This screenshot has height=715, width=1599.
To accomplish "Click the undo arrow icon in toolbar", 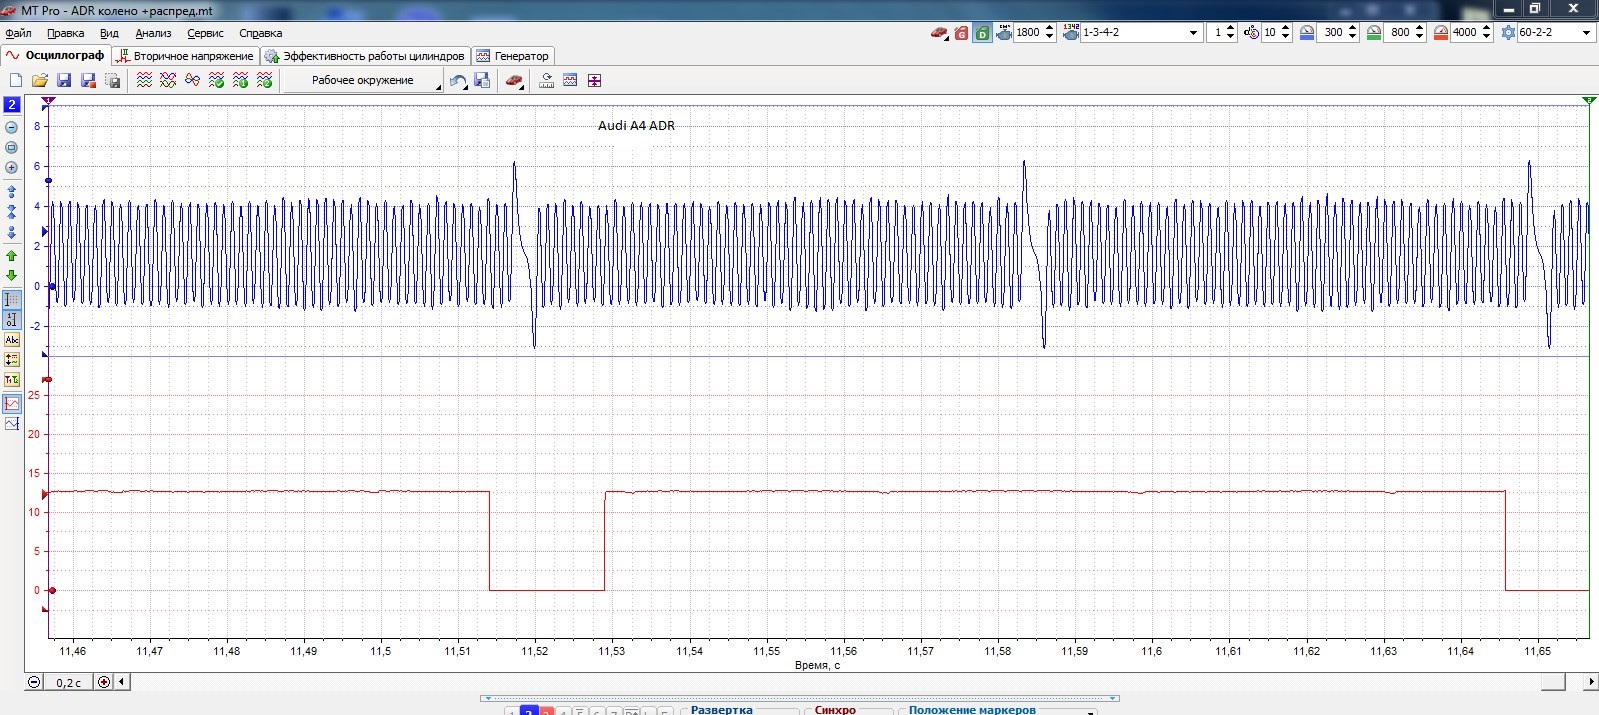I will 457,81.
